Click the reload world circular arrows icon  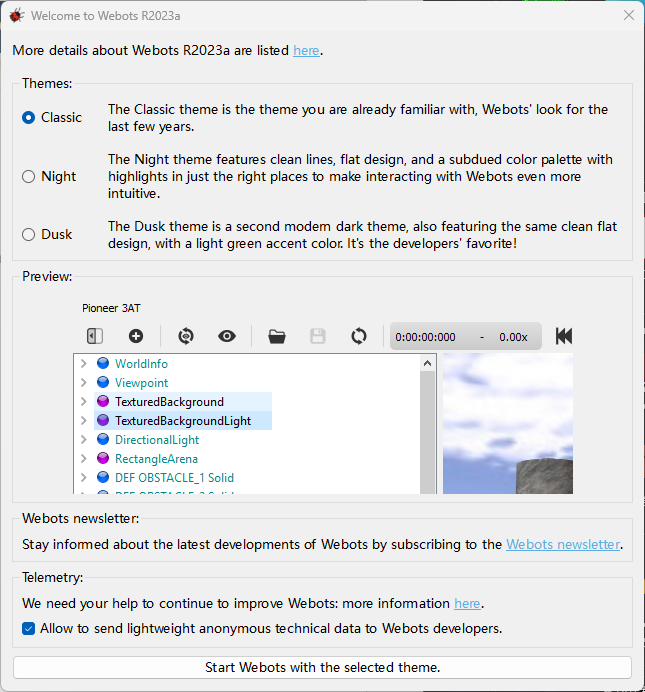click(359, 336)
